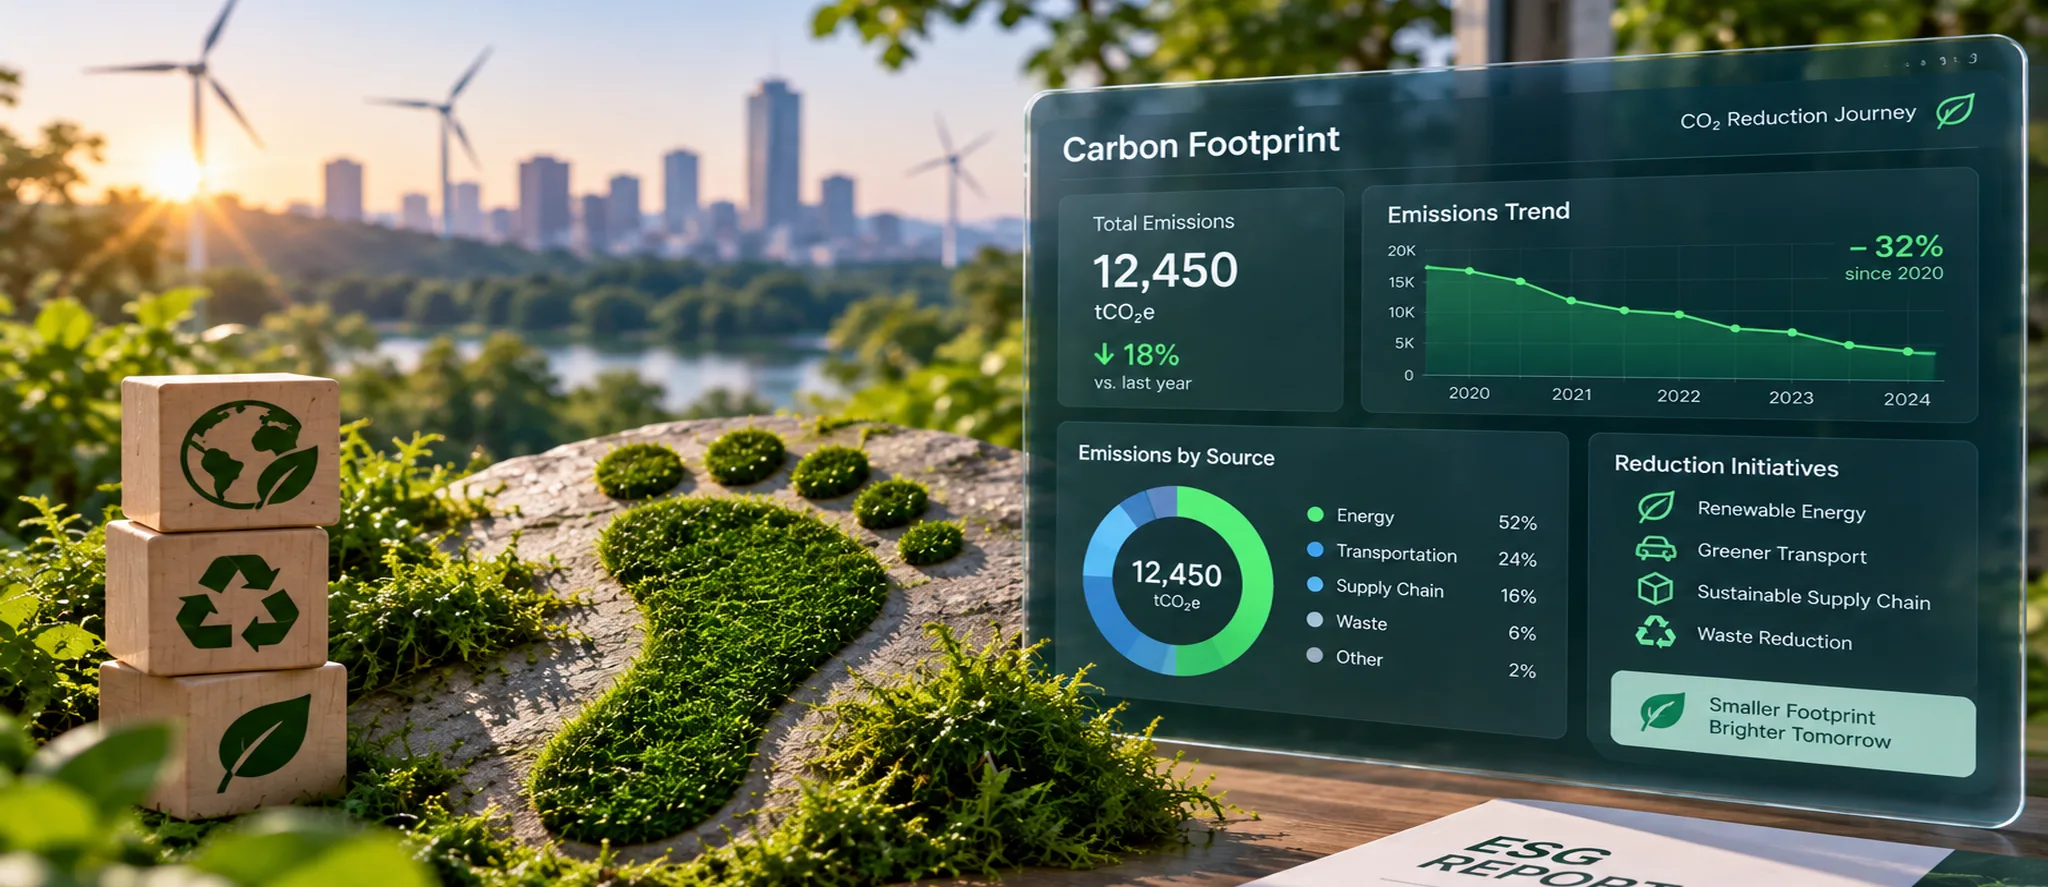The width and height of the screenshot is (2048, 887).
Task: Select the Renewable Energy leaf icon
Action: point(1656,507)
